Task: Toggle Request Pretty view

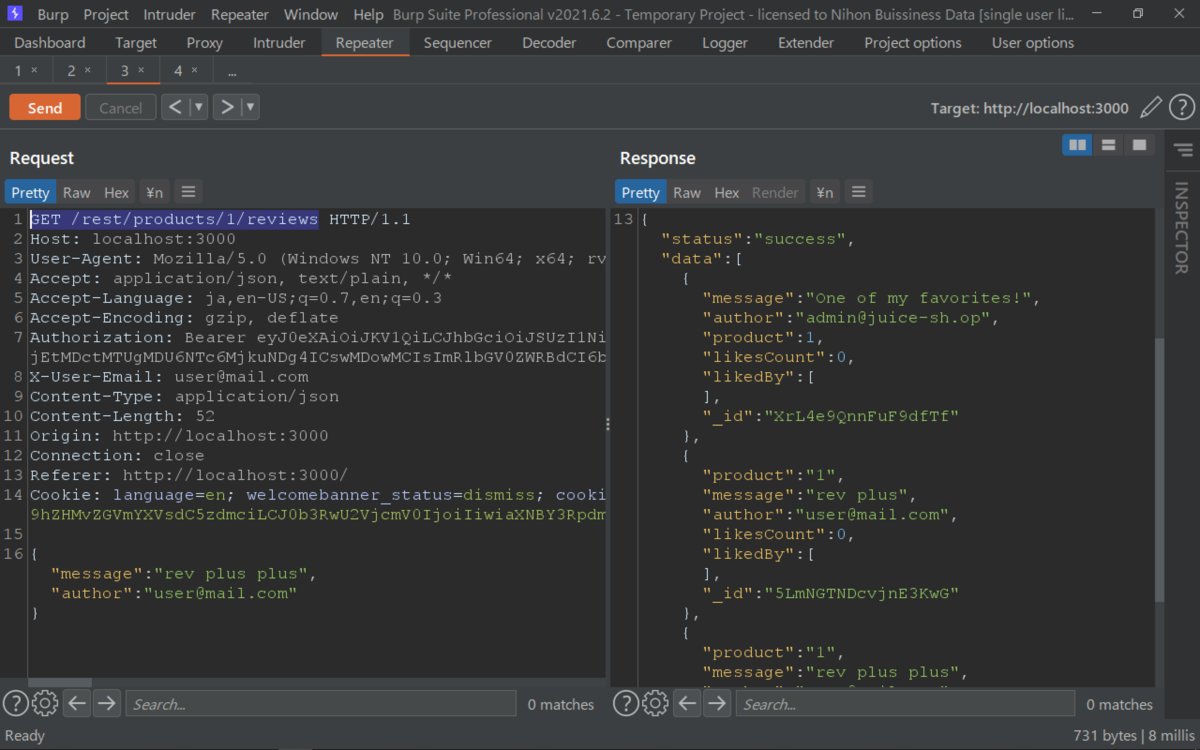Action: pyautogui.click(x=30, y=192)
